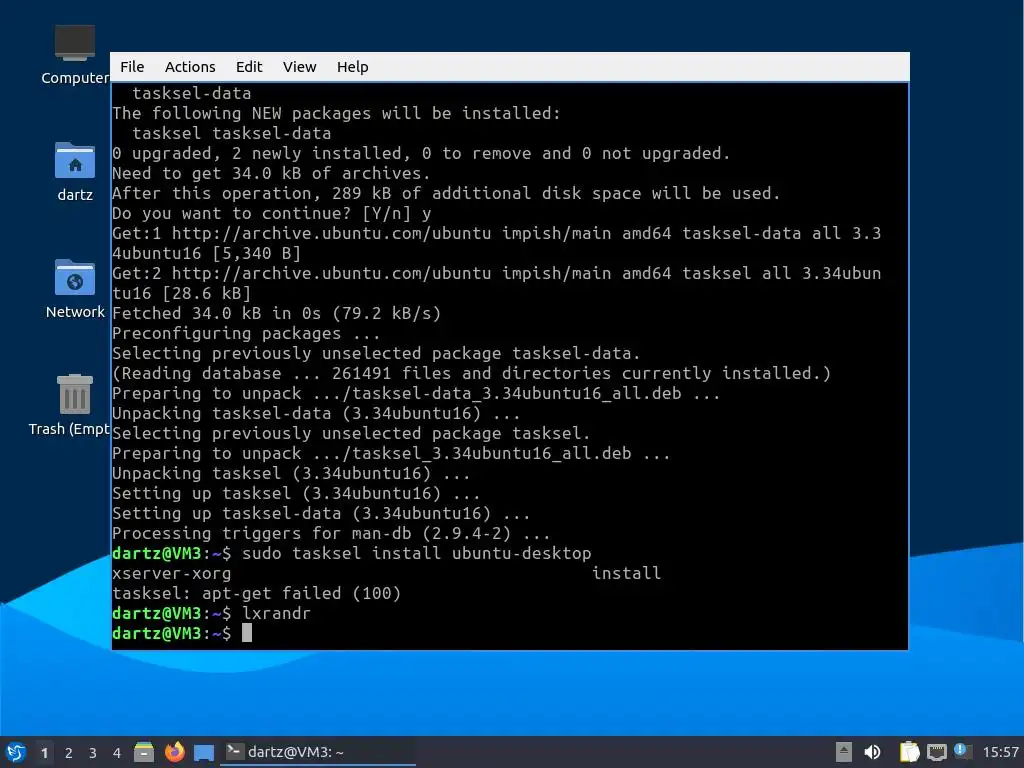Select the dartz home folder icon
Viewport: 1024px width, 768px height.
pyautogui.click(x=74, y=171)
